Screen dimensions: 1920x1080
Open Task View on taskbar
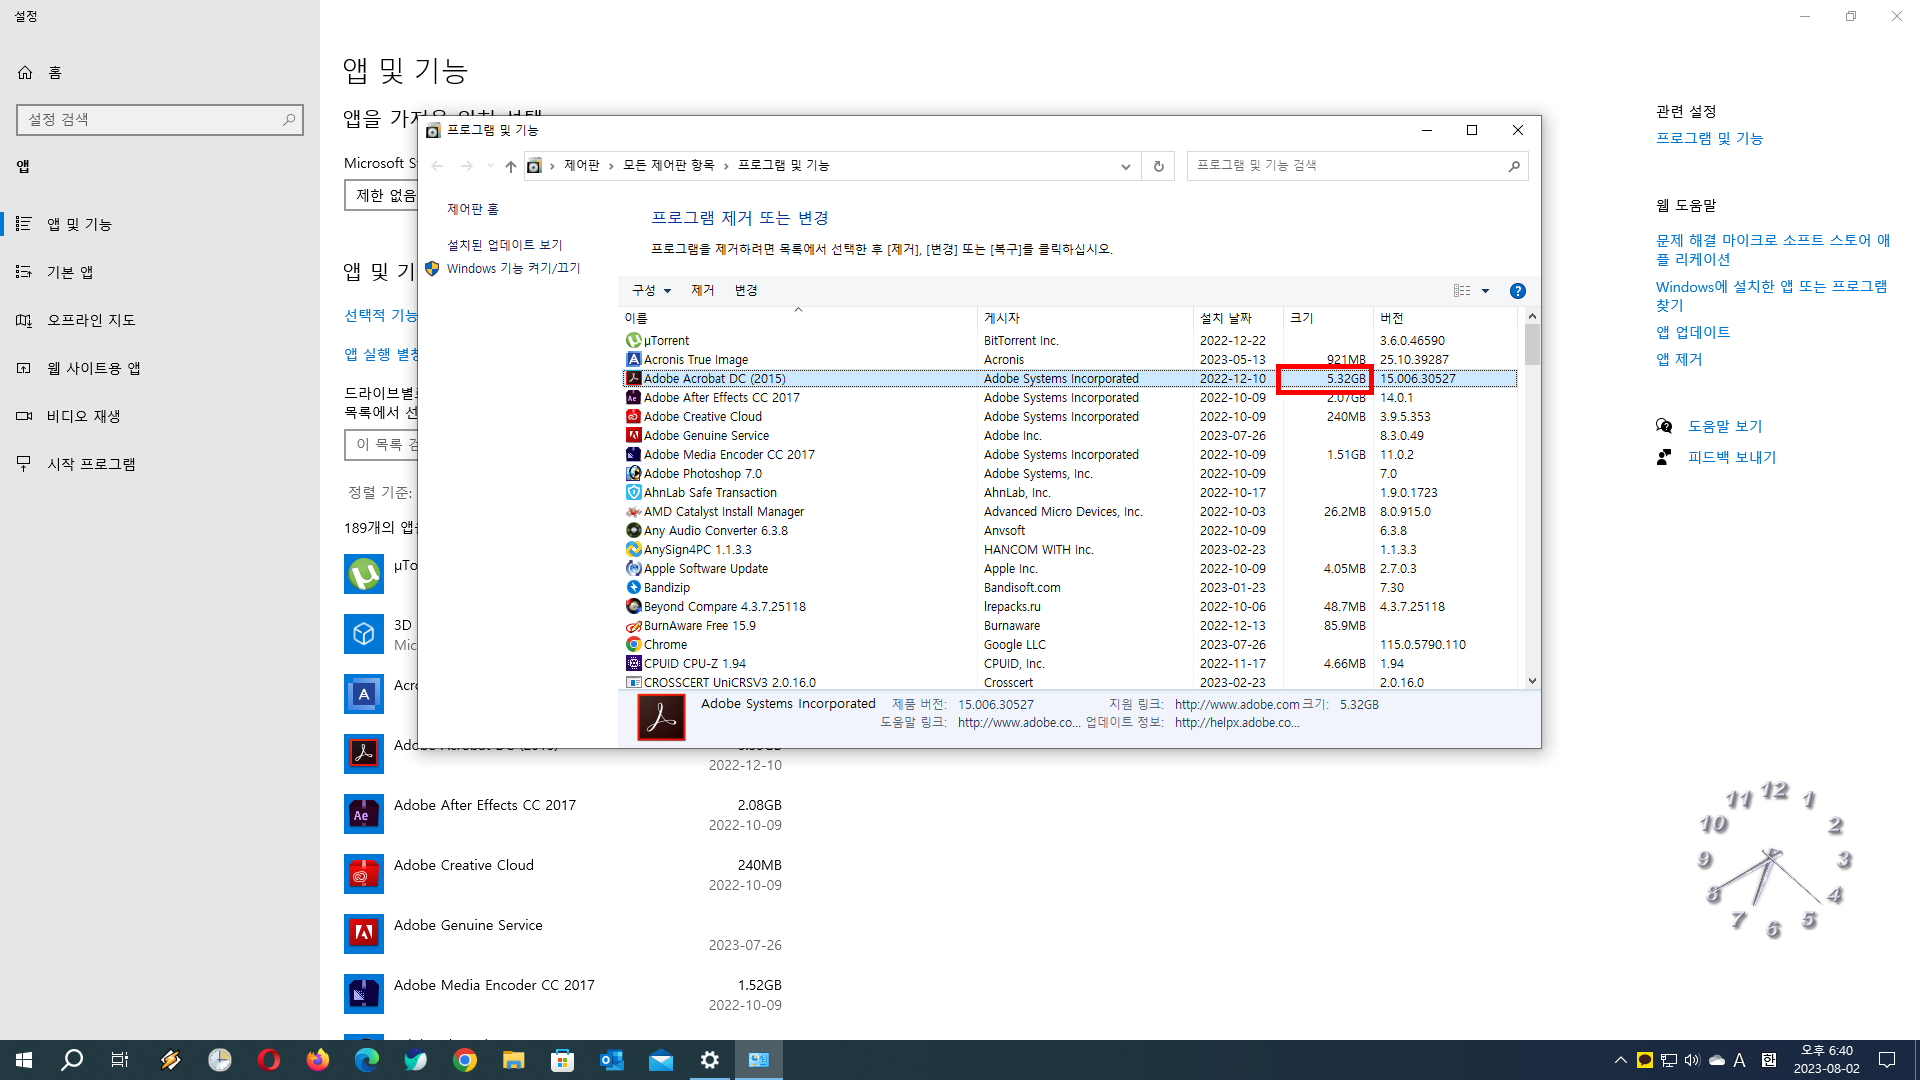pos(120,1060)
